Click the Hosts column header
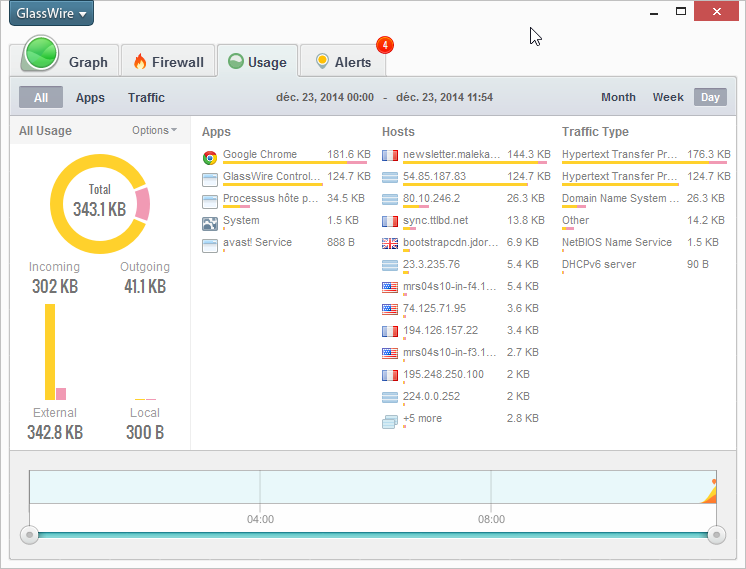746x569 pixels. pos(398,132)
